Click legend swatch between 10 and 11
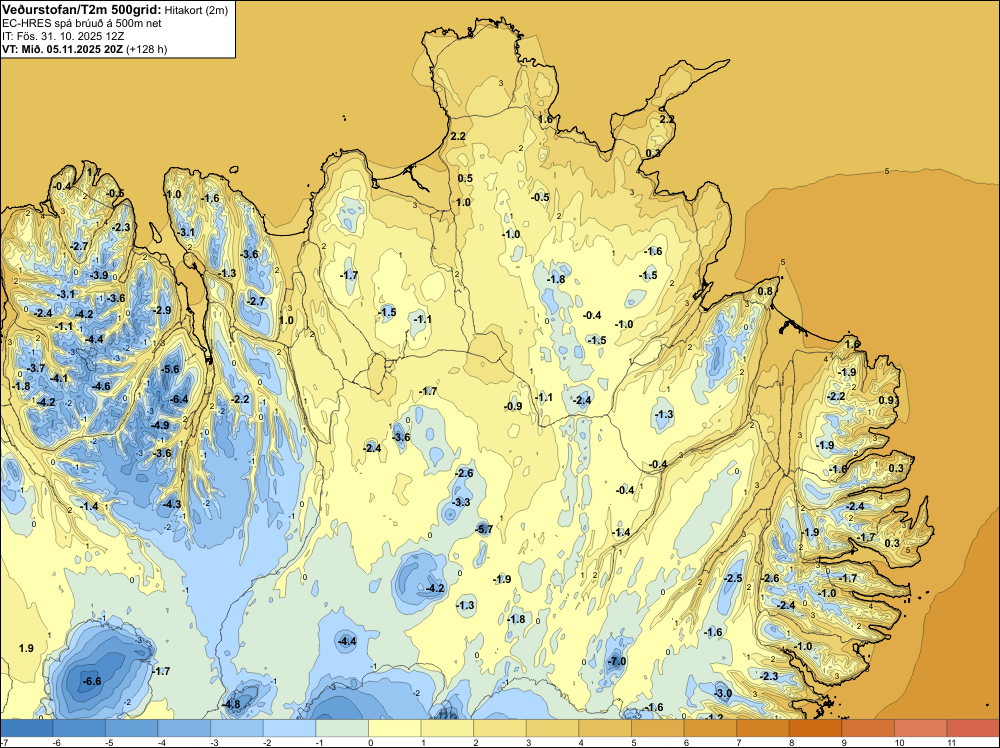 click(921, 728)
